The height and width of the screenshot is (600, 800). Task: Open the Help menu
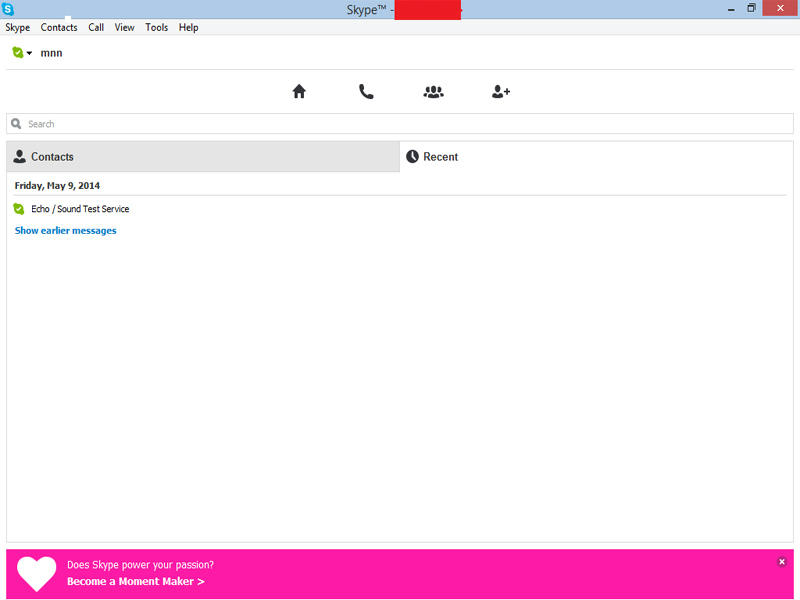188,28
